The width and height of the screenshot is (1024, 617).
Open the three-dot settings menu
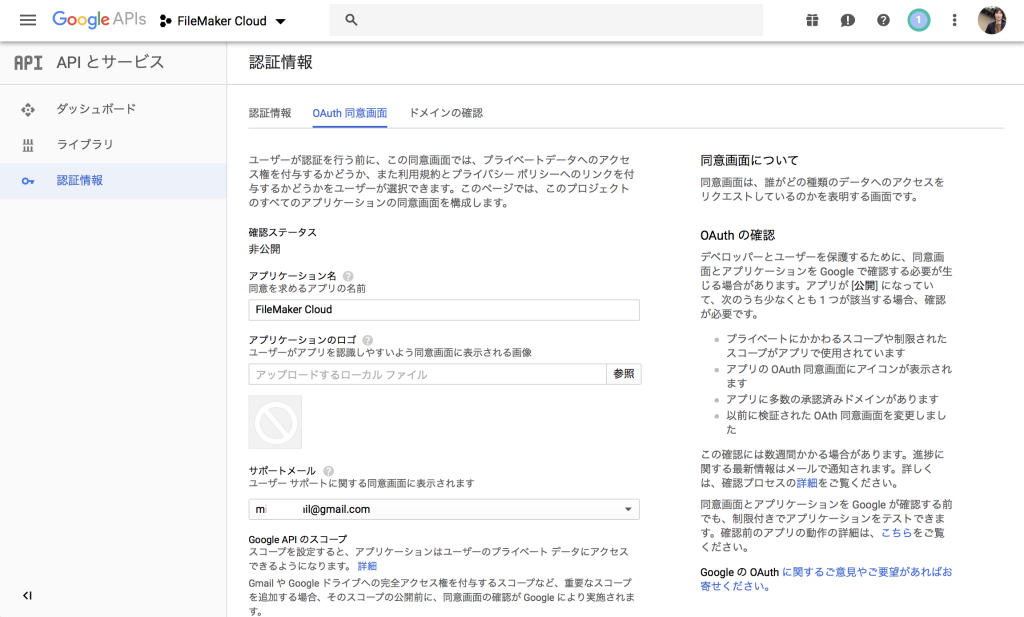(954, 20)
